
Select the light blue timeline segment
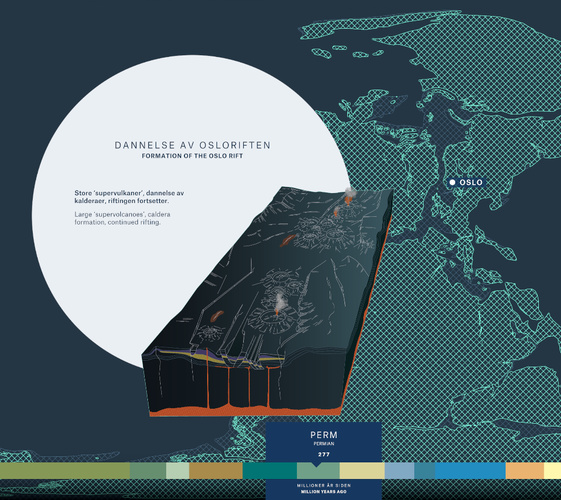[400, 470]
